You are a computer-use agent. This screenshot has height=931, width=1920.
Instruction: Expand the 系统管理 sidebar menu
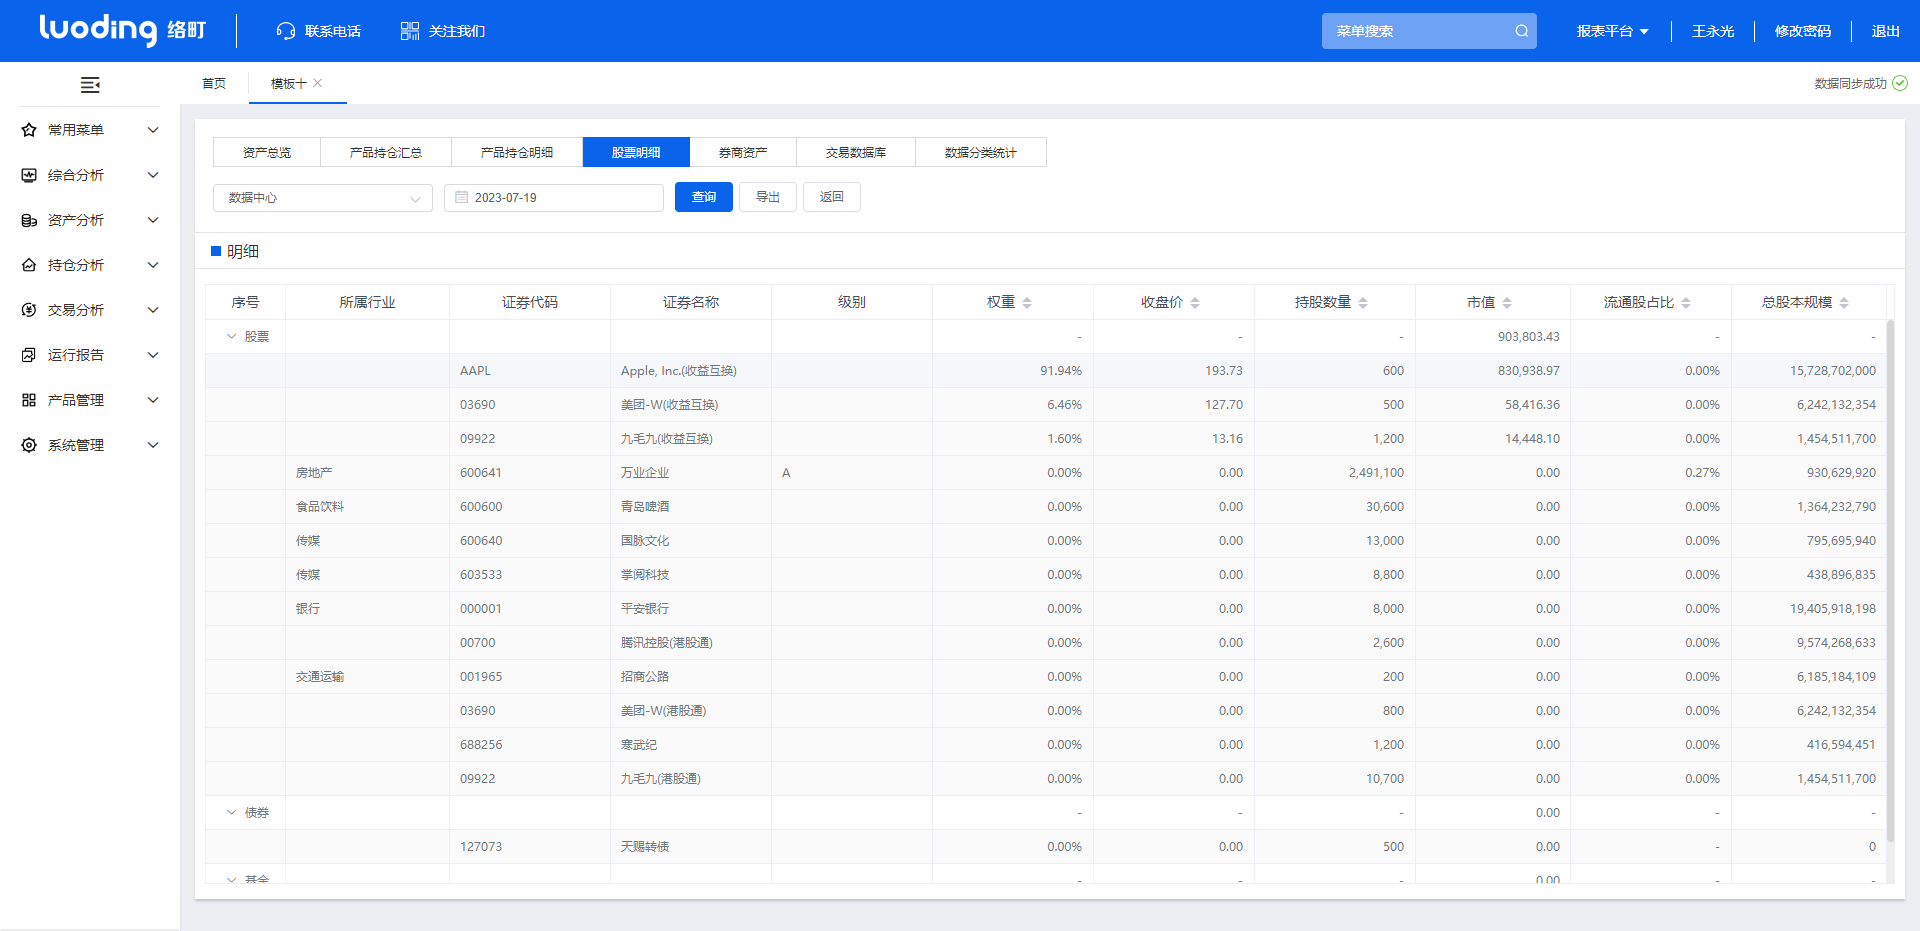click(153, 445)
